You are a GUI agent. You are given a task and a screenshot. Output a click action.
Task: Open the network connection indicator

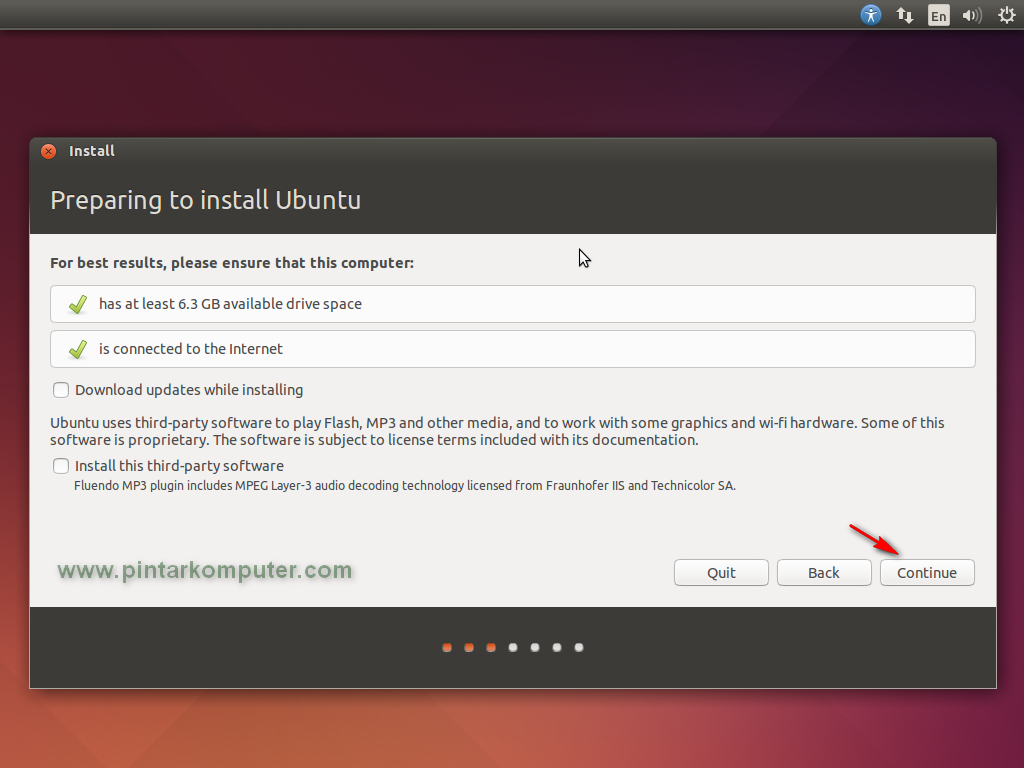tap(904, 15)
